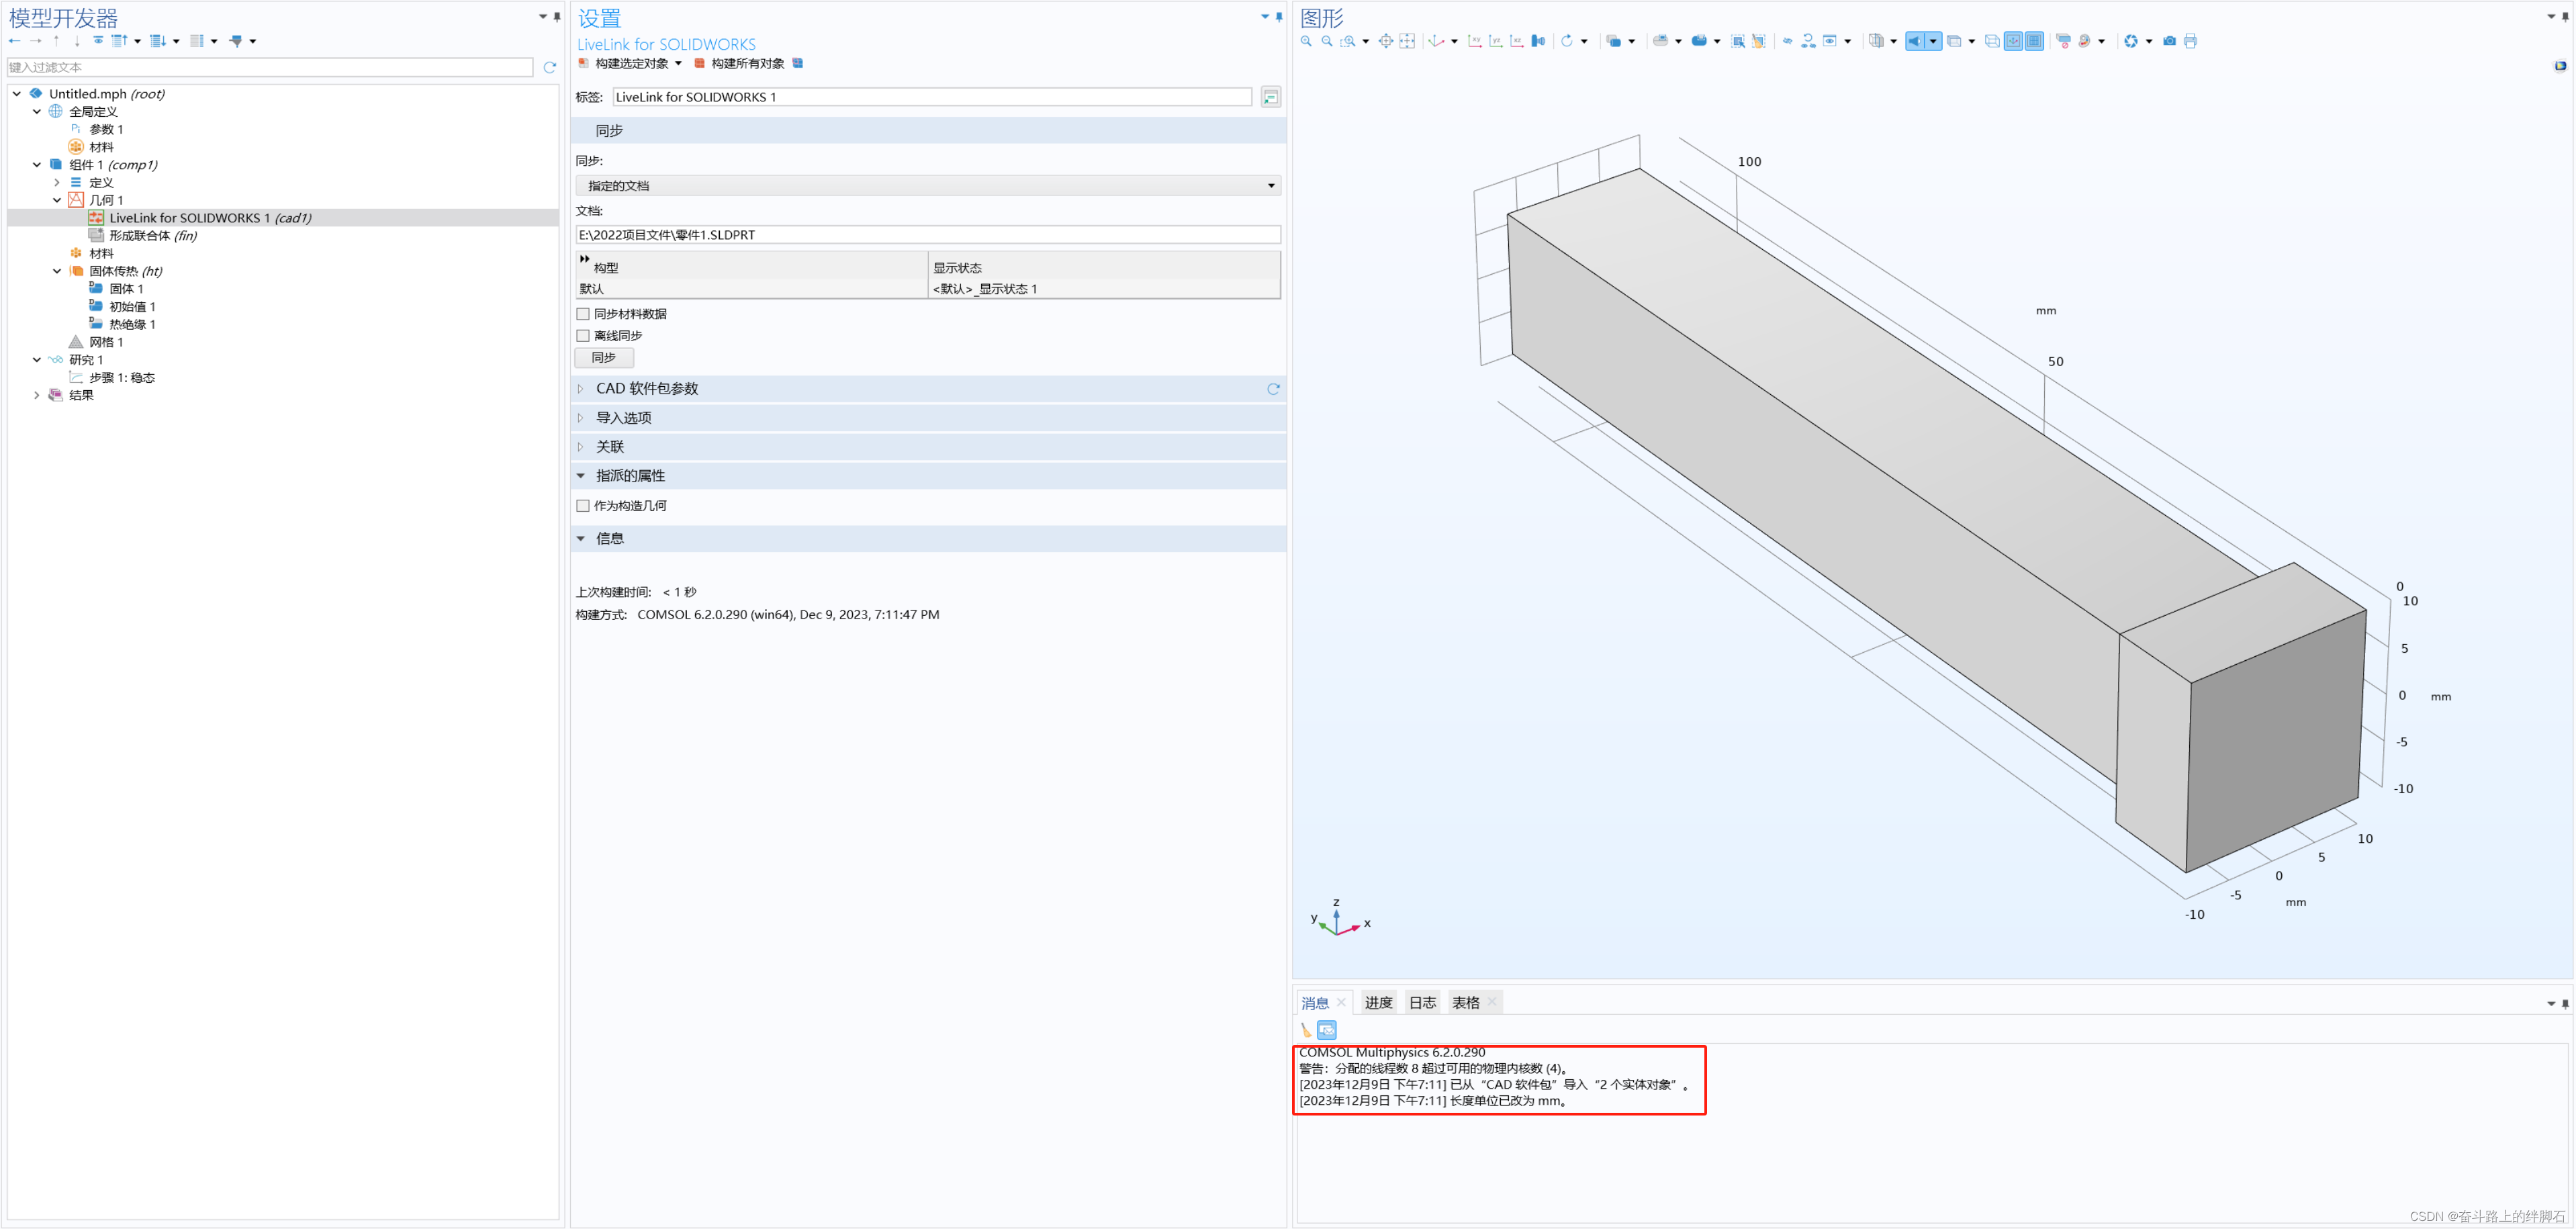The width and height of the screenshot is (2576, 1229).
Task: Collapse the 固体传热 tree node
Action: tap(57, 271)
